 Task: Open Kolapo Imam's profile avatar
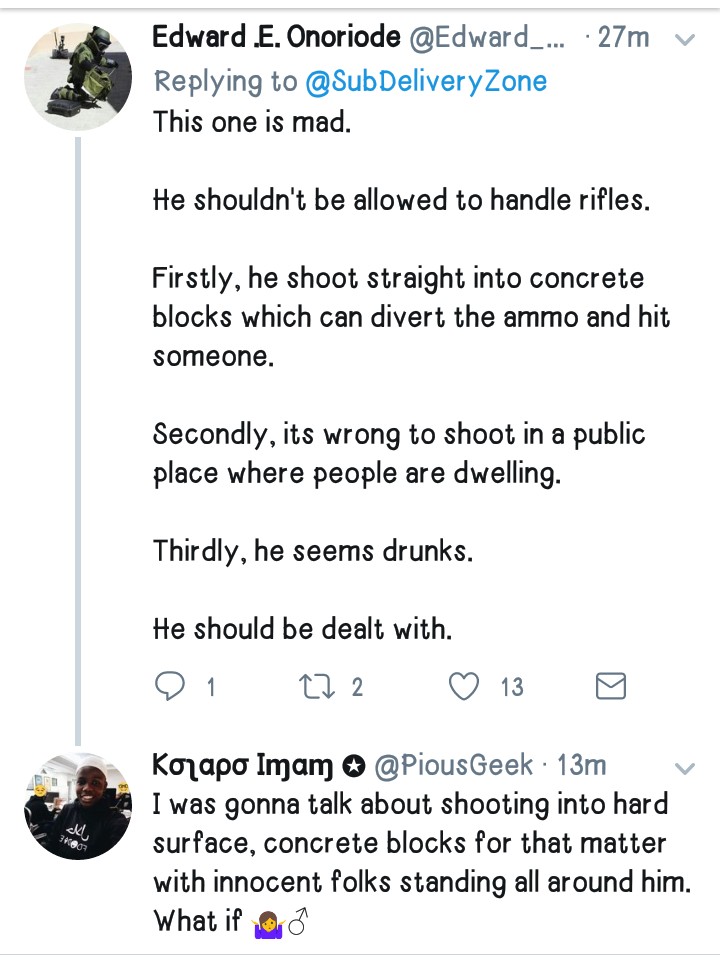[x=78, y=806]
